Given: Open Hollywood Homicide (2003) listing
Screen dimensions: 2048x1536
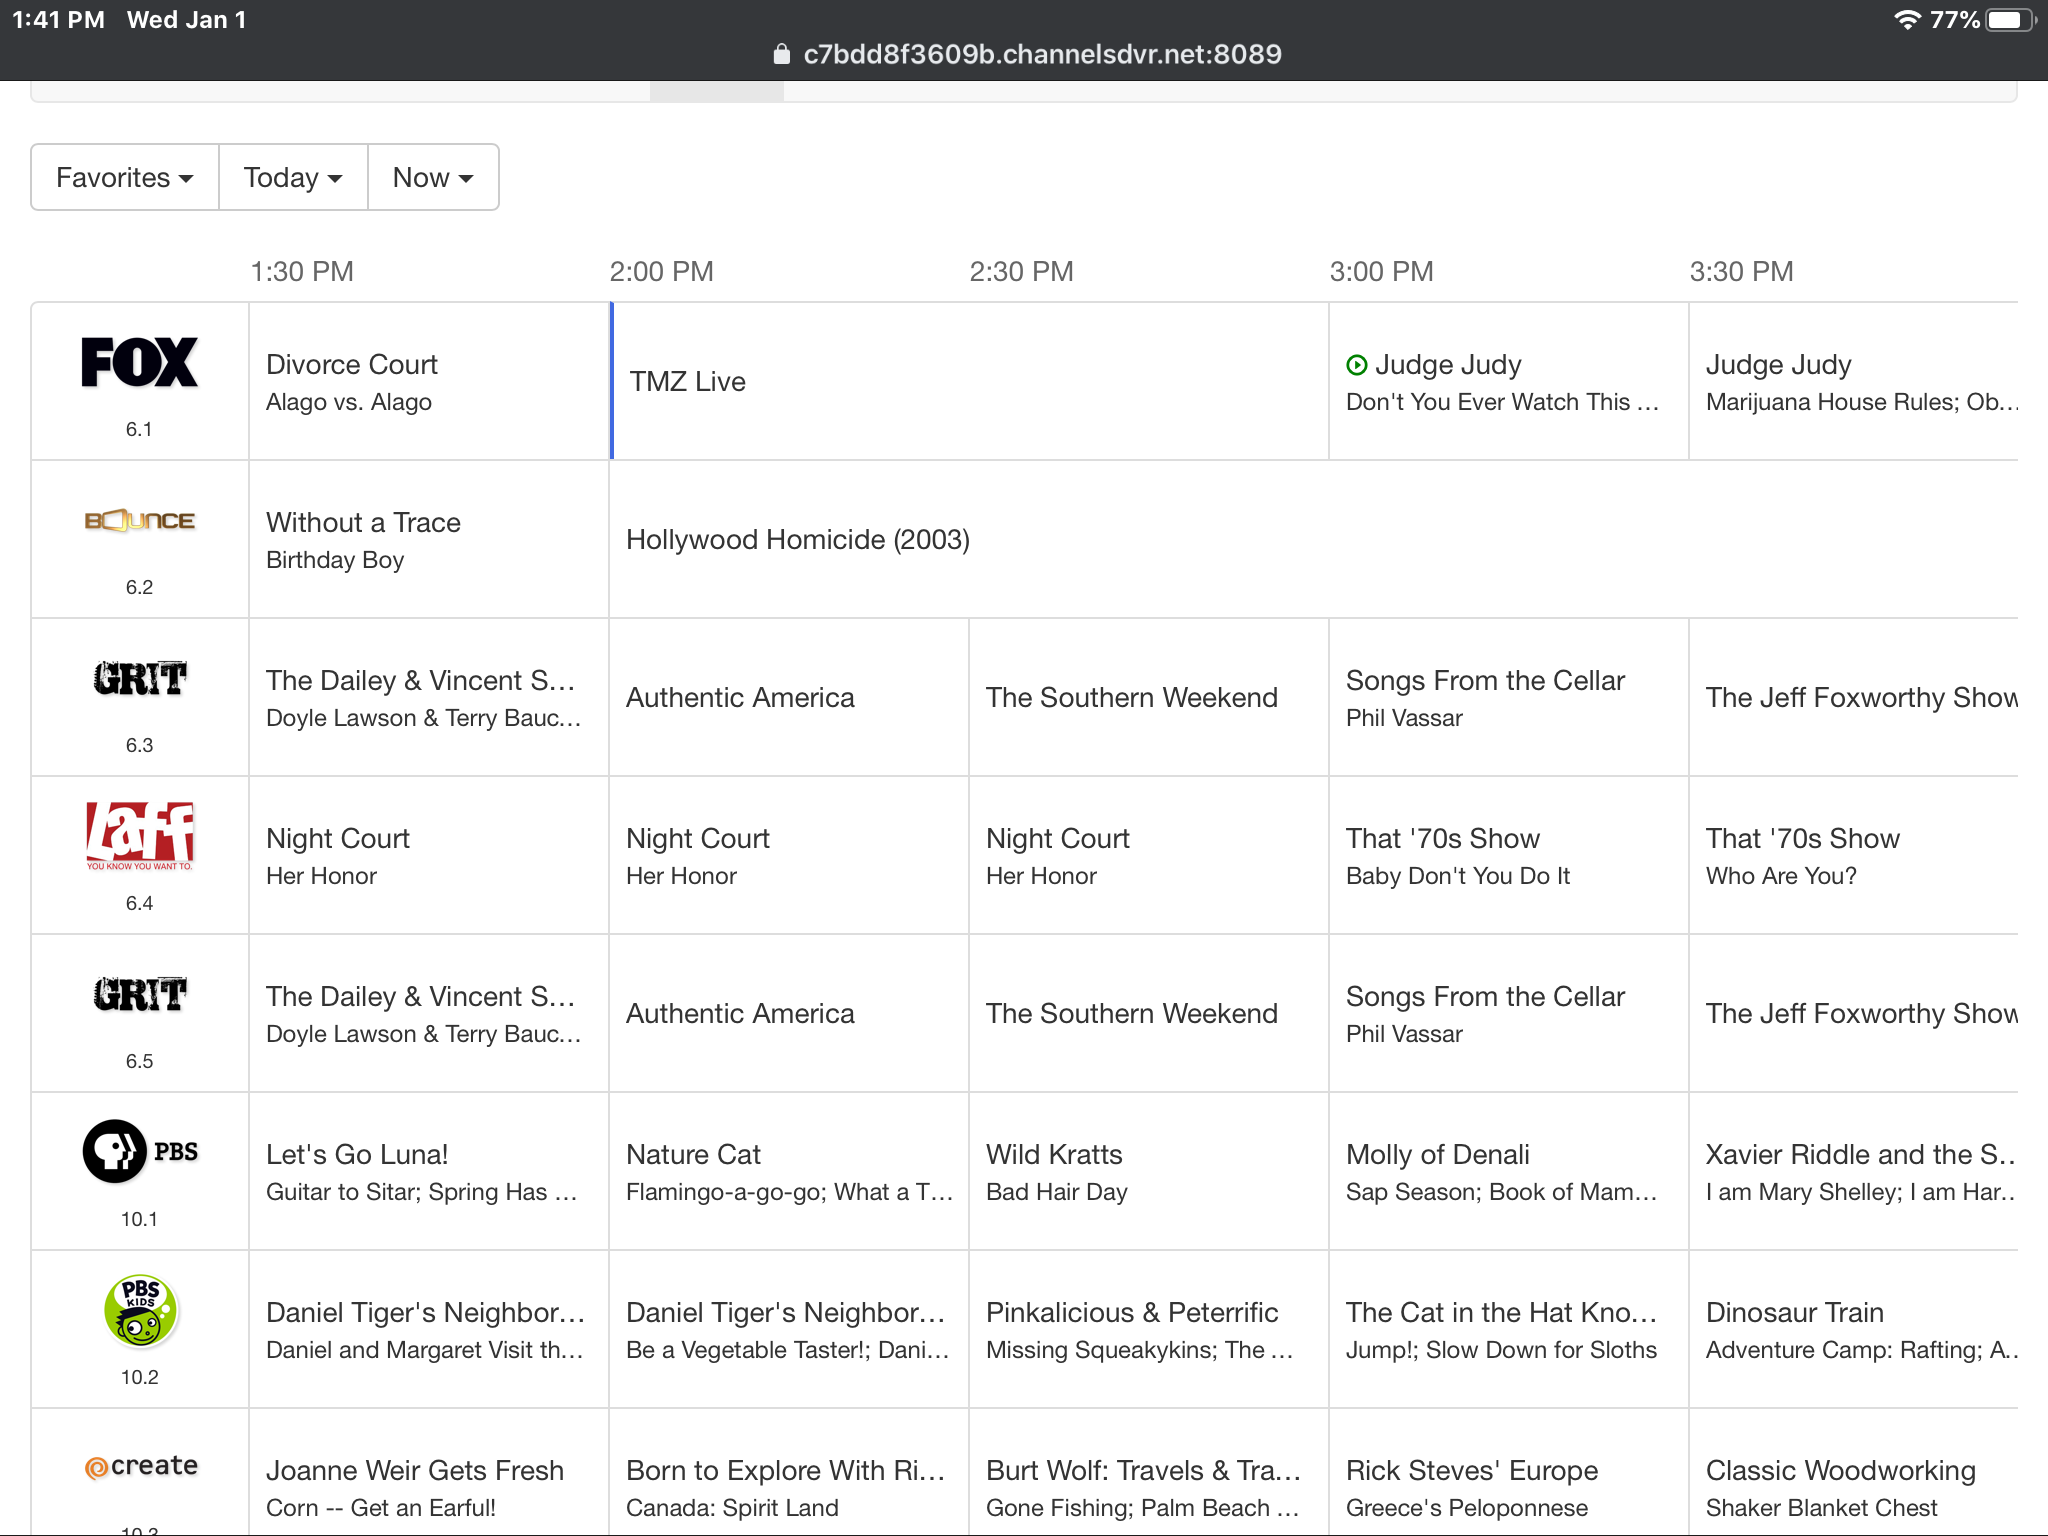Looking at the screenshot, I should 797,539.
